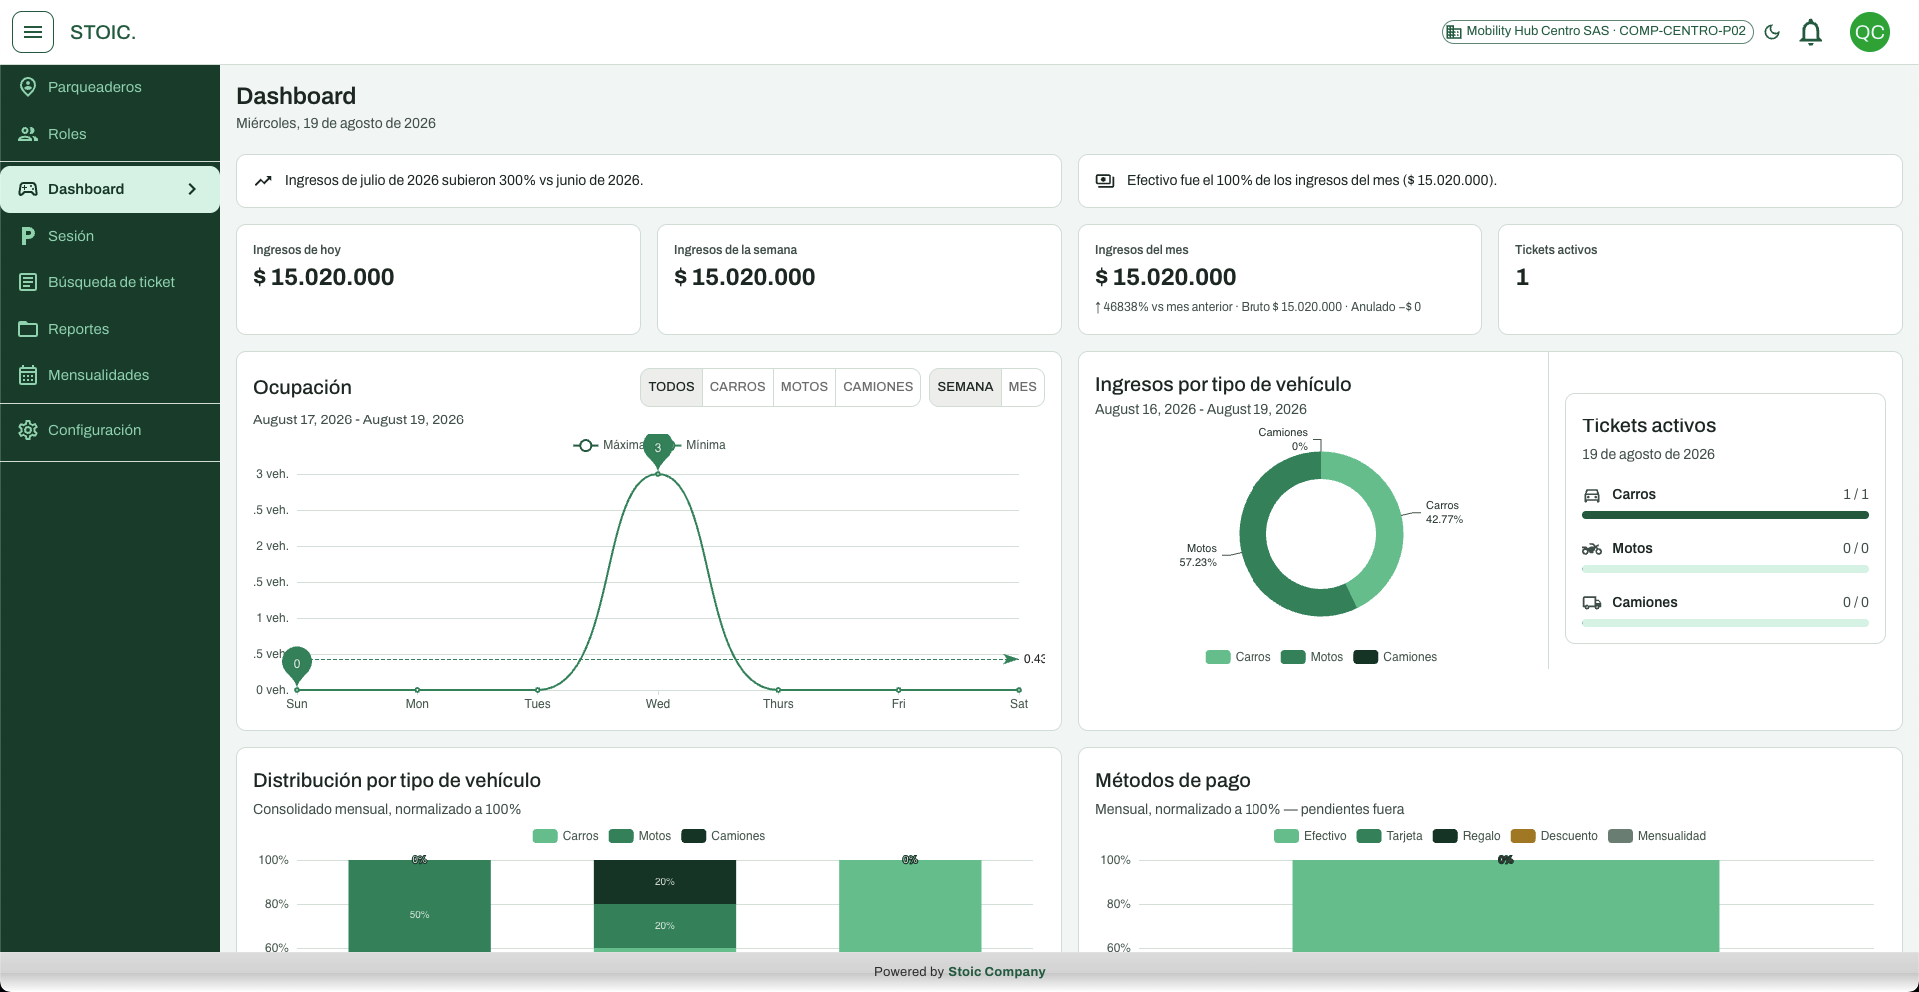Select the CAMIONES occupancy filter
Viewport: 1919px width, 992px height.
[878, 387]
